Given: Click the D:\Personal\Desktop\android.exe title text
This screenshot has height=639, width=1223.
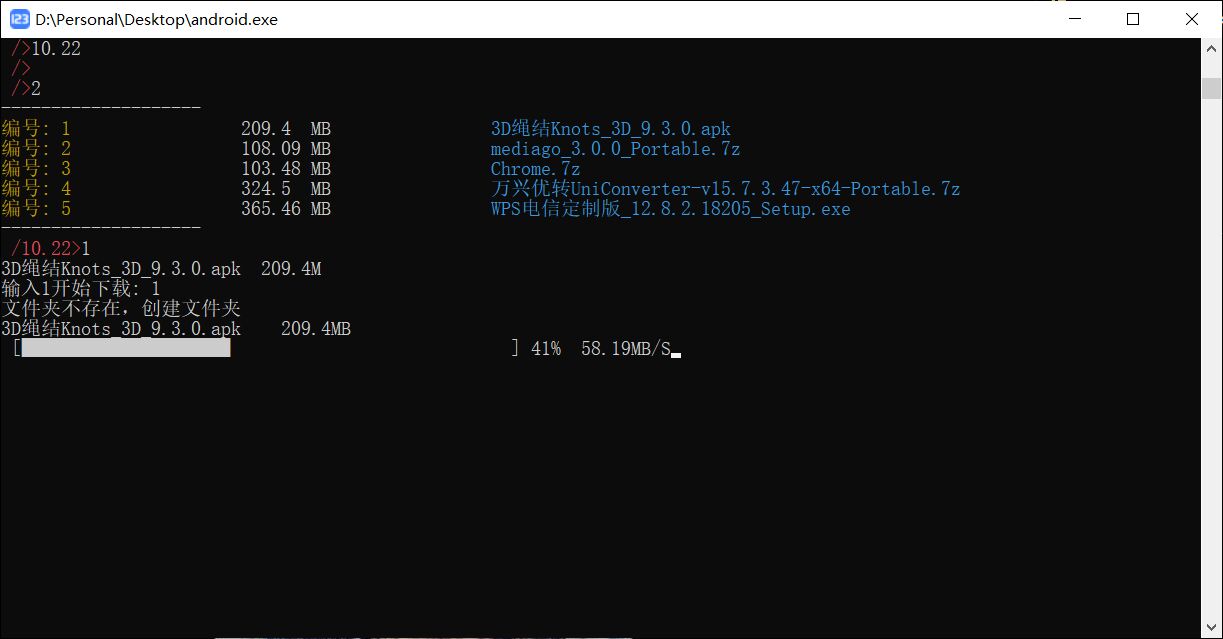Looking at the screenshot, I should click(156, 19).
